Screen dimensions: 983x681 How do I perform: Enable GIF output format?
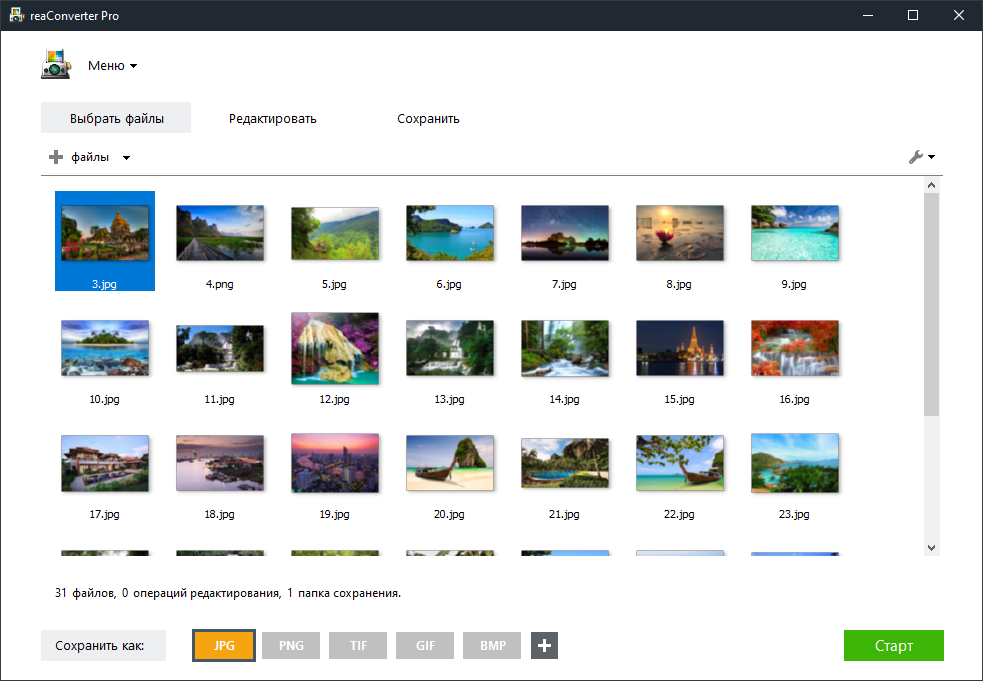click(x=425, y=646)
